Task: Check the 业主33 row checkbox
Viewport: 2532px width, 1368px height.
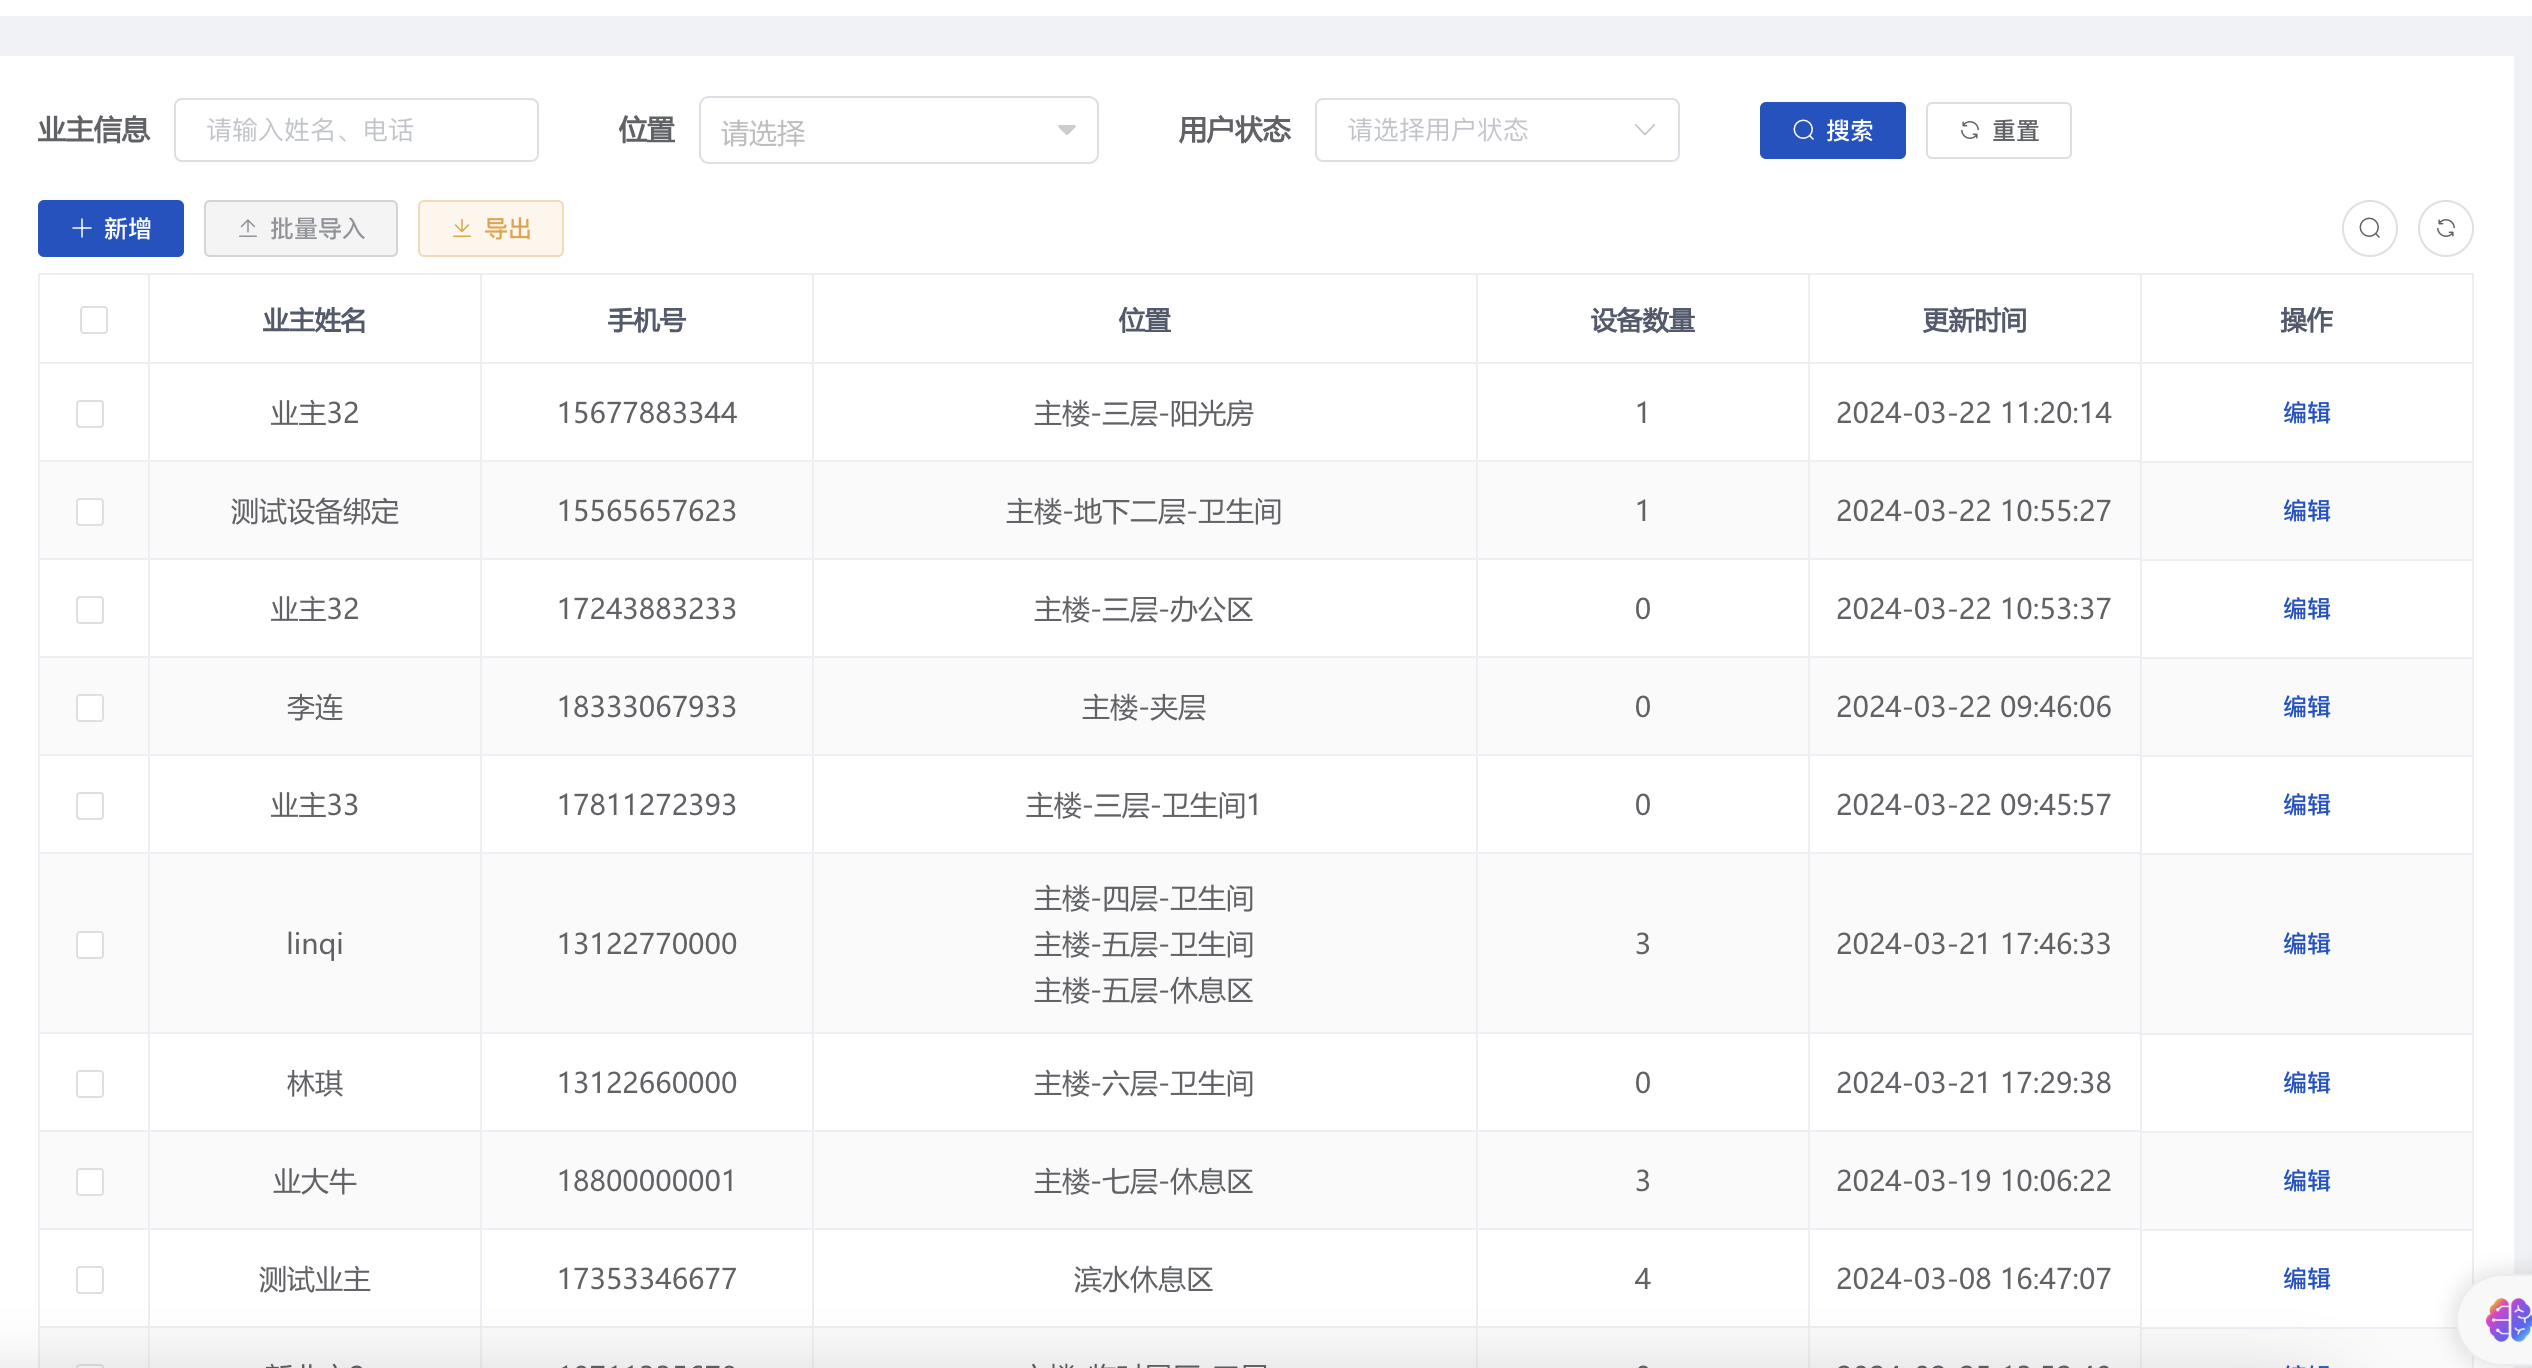Action: point(90,806)
